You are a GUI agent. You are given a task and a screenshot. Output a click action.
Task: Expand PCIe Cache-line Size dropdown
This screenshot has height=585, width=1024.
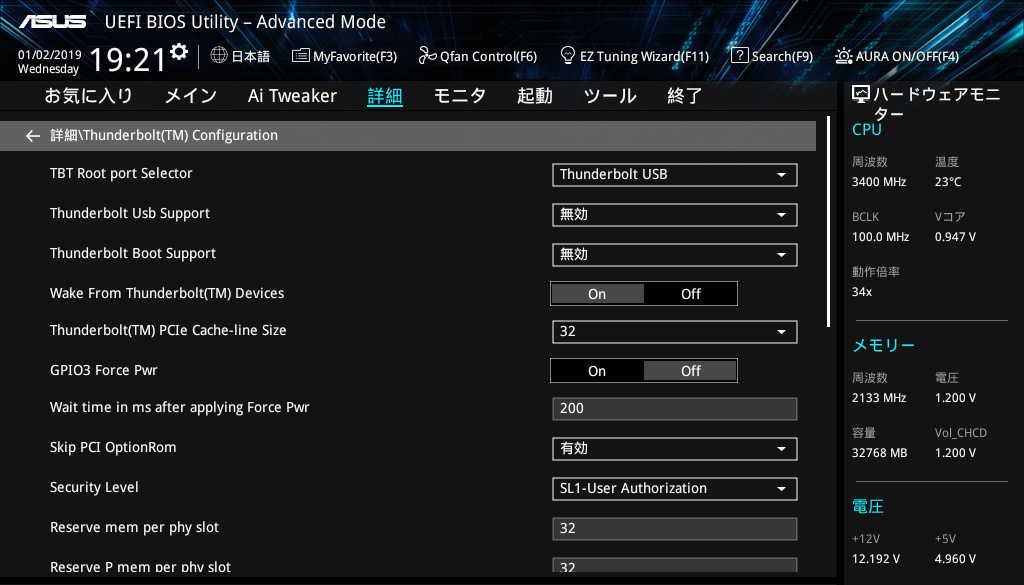[x=675, y=332]
